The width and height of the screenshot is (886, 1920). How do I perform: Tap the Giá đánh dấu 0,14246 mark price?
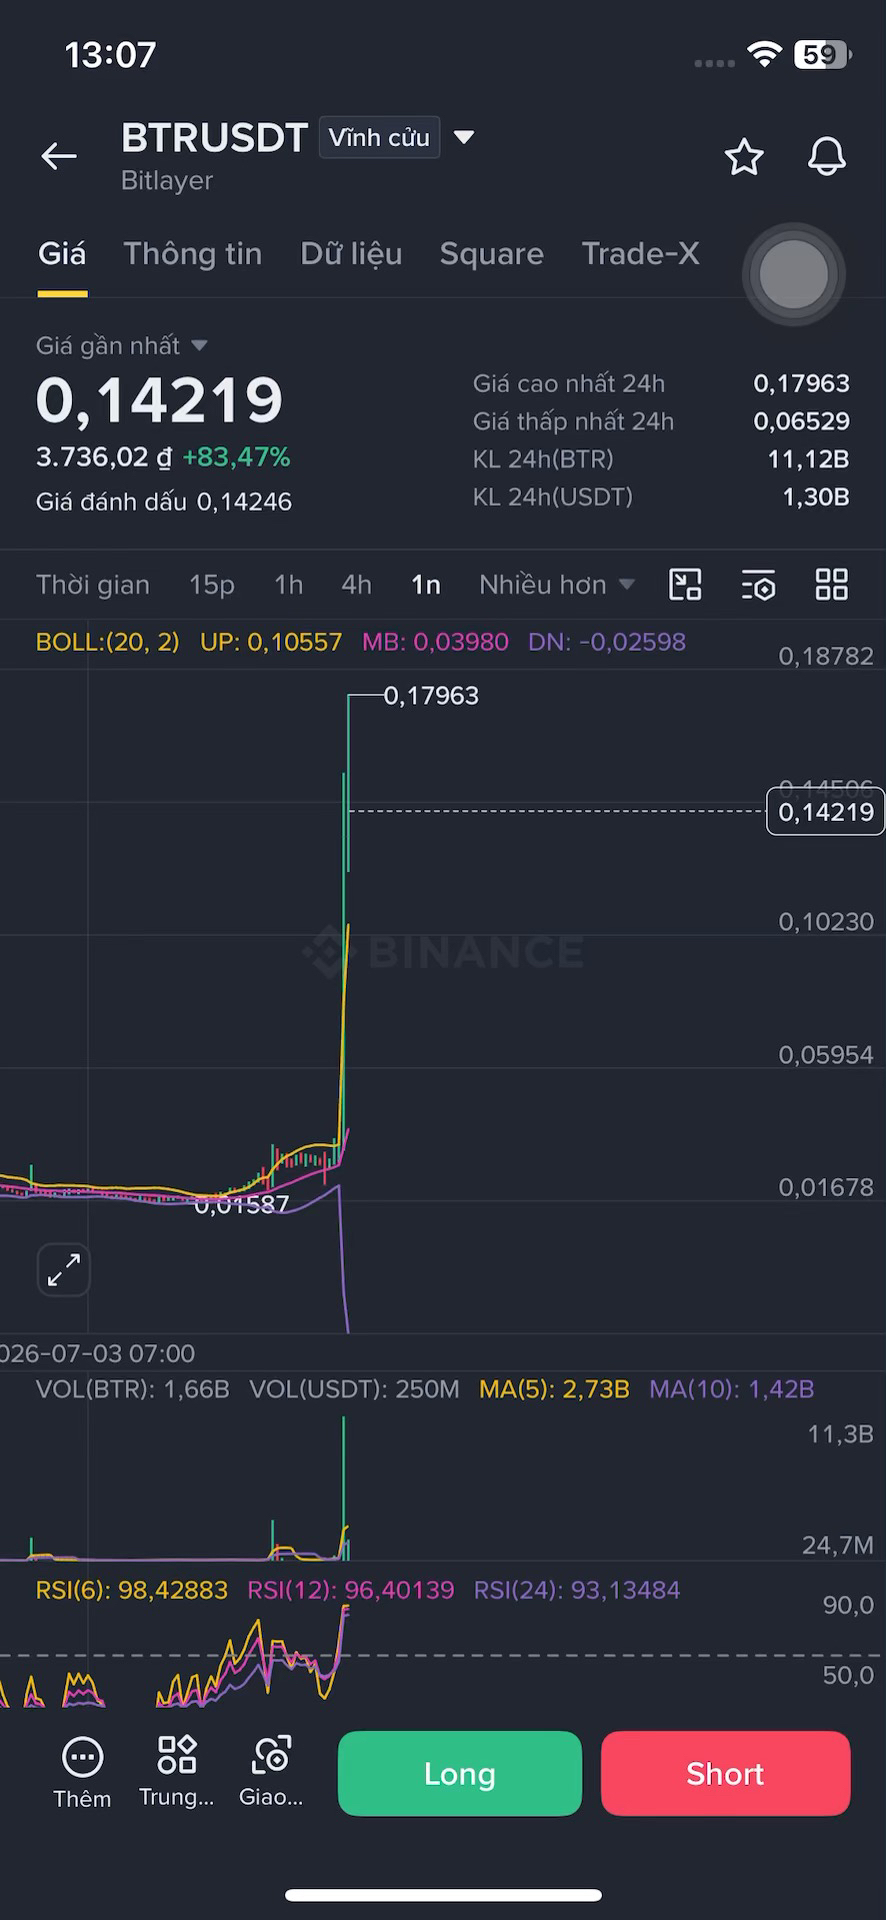point(164,502)
